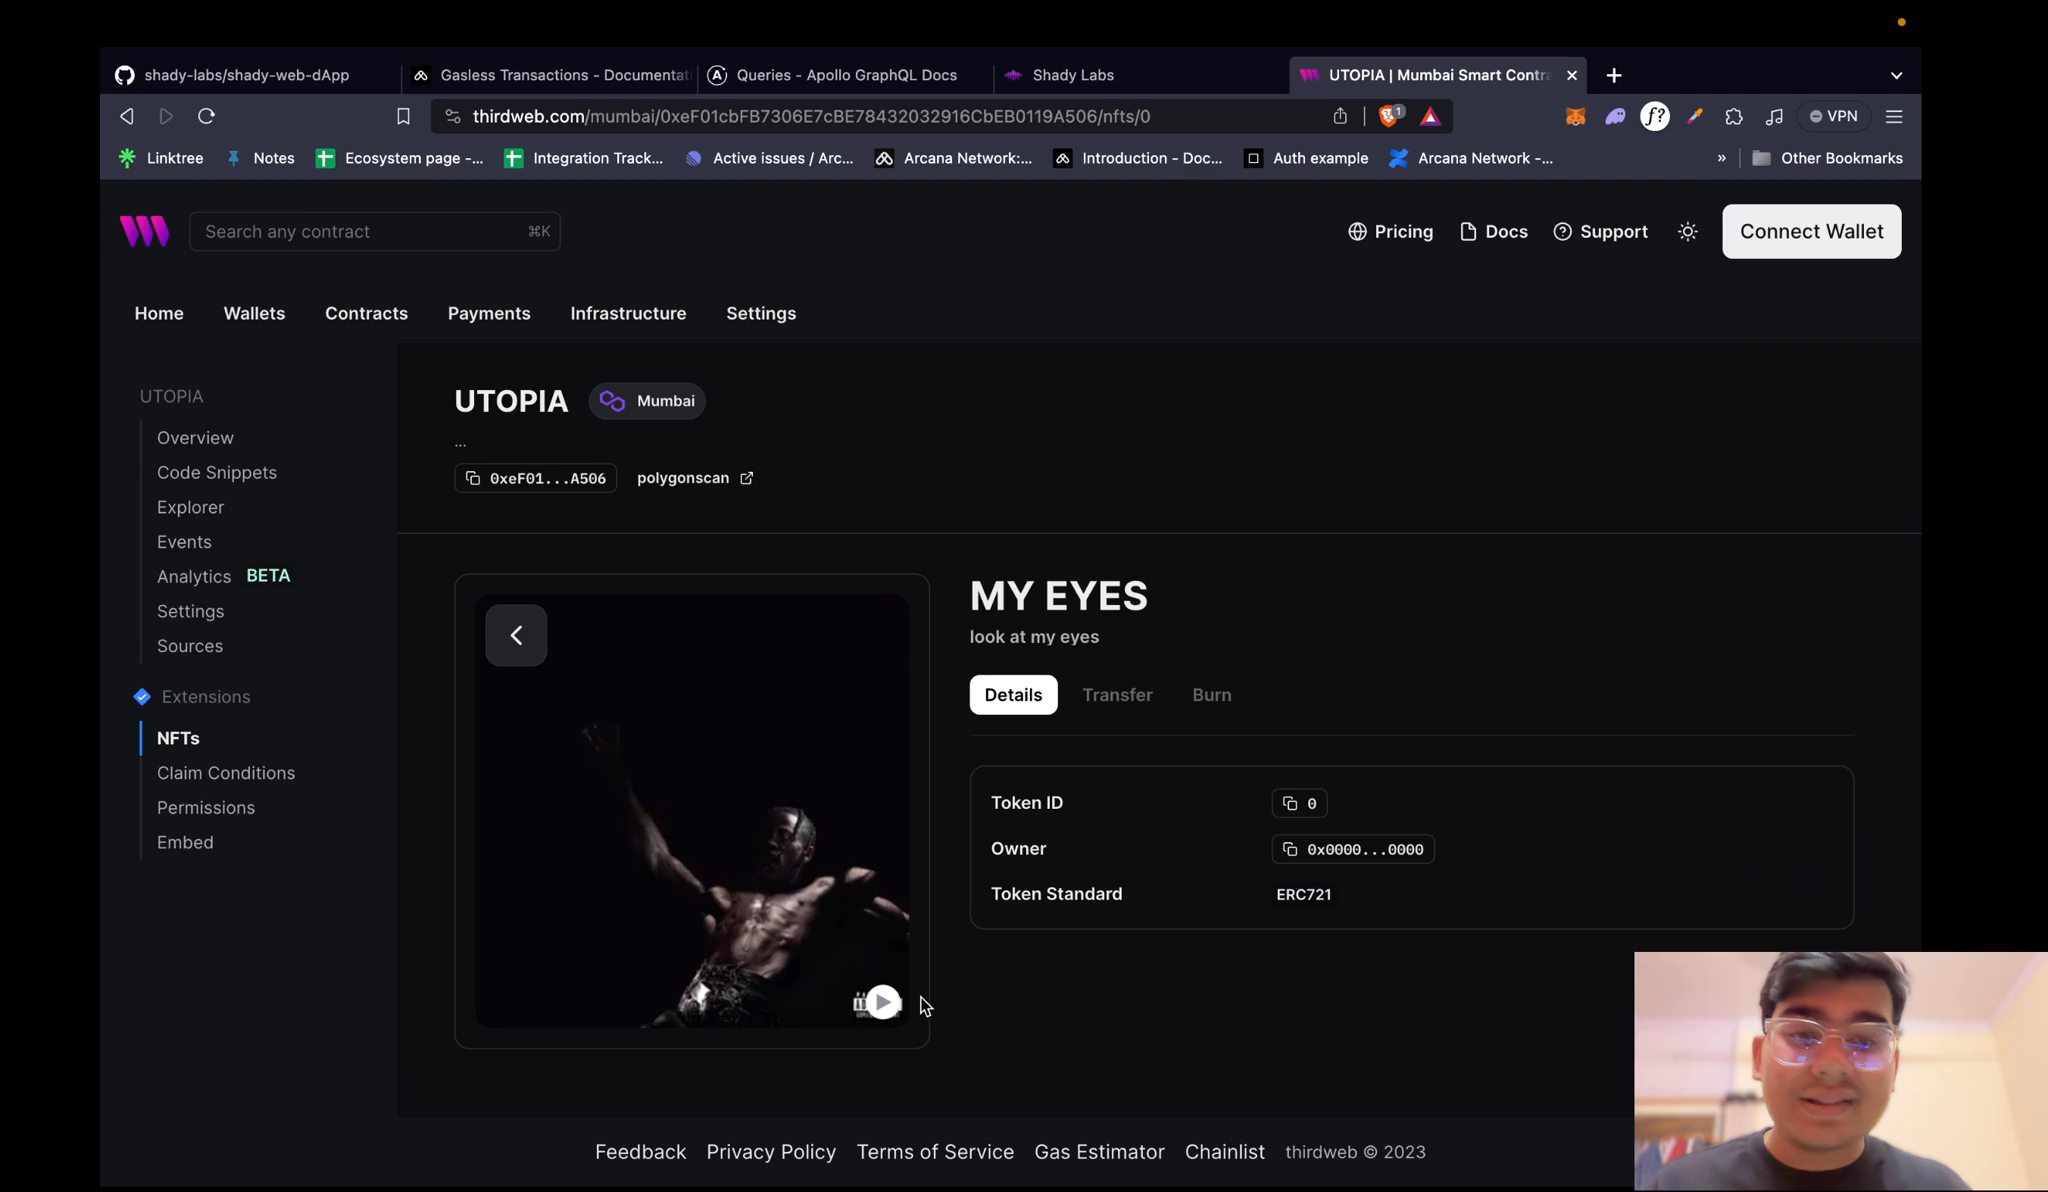The image size is (2048, 1192).
Task: Click the browser back arrow
Action: 127,116
